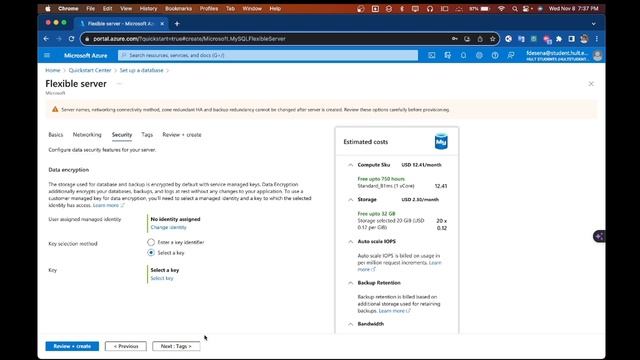Go to Home breadcrumb

click(53, 70)
